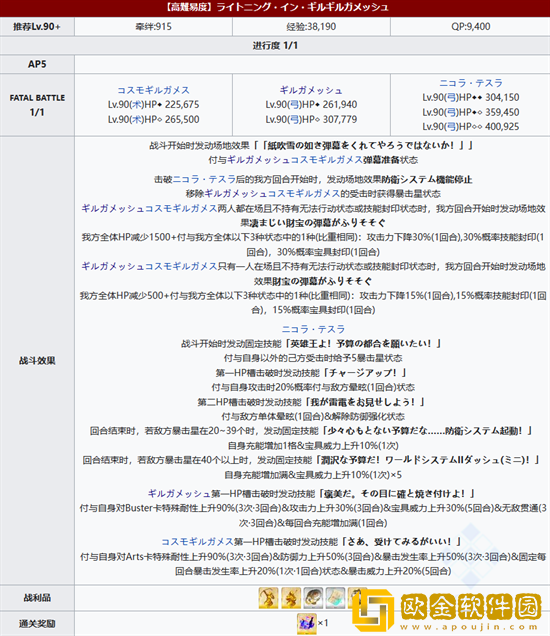The image size is (550, 636).
Task: Click the さあ、受けてみるがいい! skill name
Action: pos(404,542)
